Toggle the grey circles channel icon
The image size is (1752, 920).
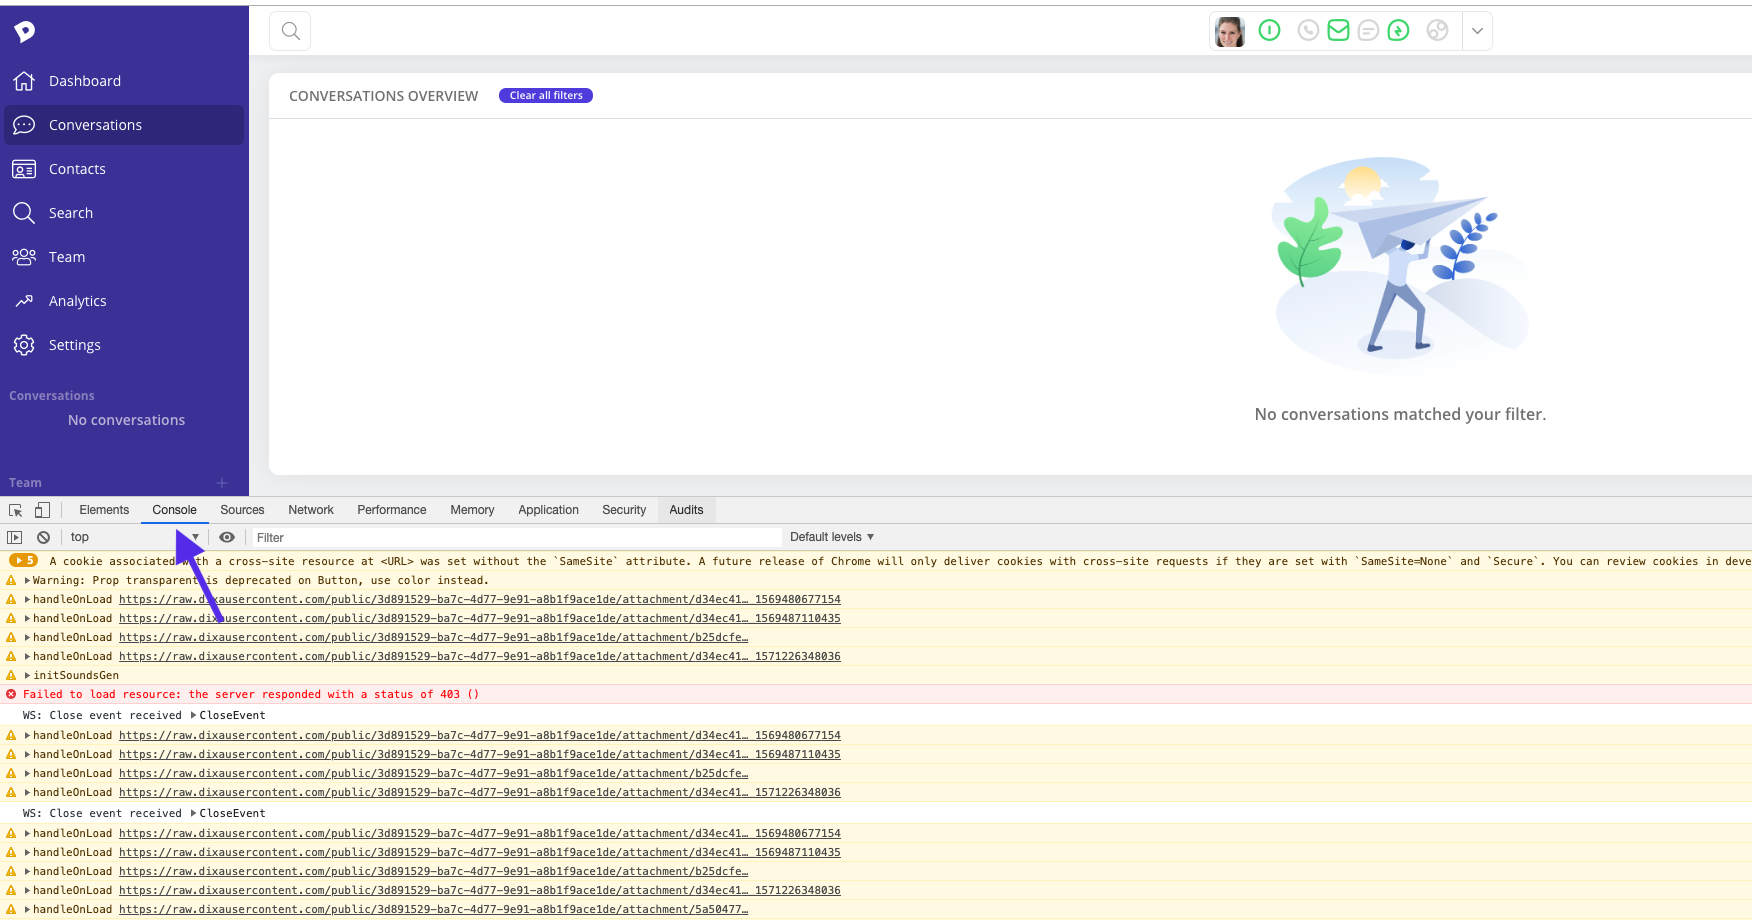coord(1437,31)
